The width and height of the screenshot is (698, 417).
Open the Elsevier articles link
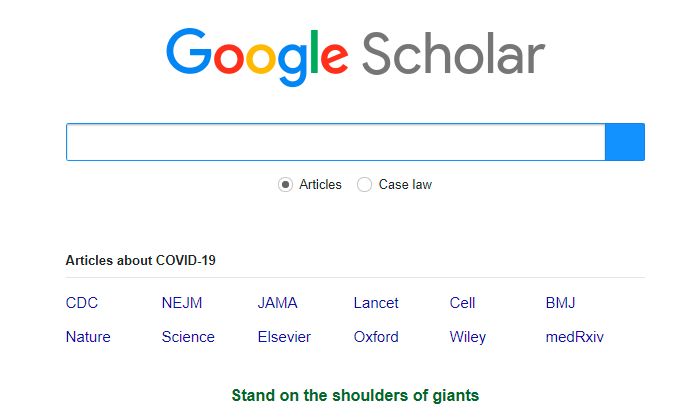(x=284, y=337)
